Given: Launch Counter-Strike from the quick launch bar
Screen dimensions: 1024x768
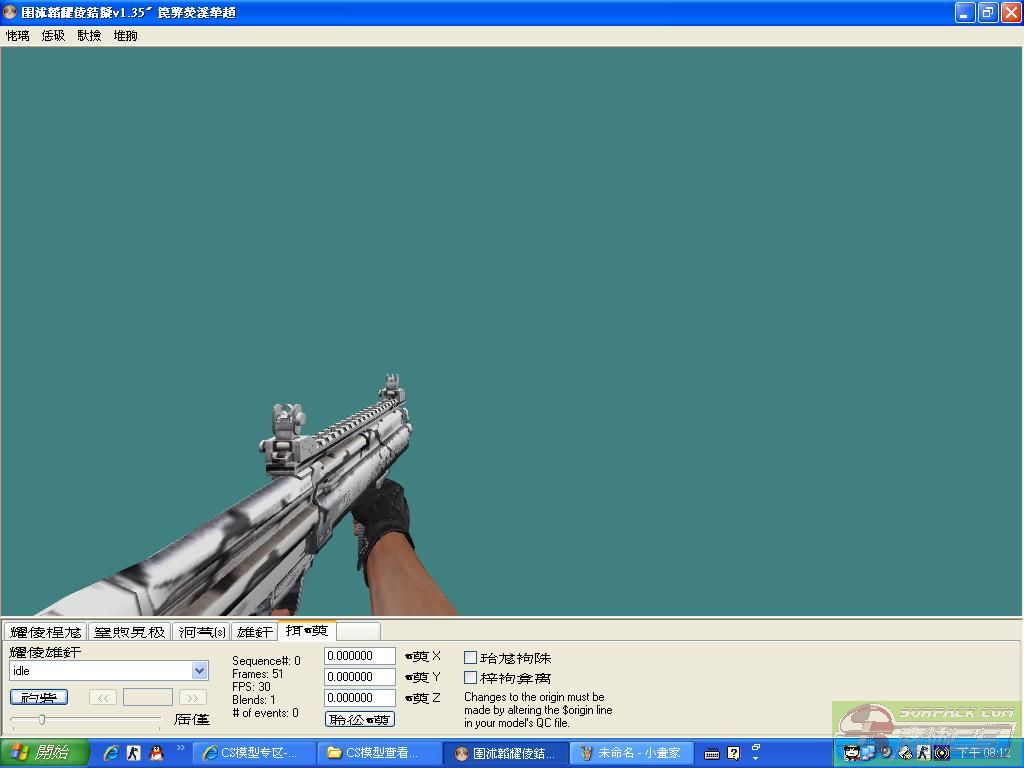Looking at the screenshot, I should point(134,753).
